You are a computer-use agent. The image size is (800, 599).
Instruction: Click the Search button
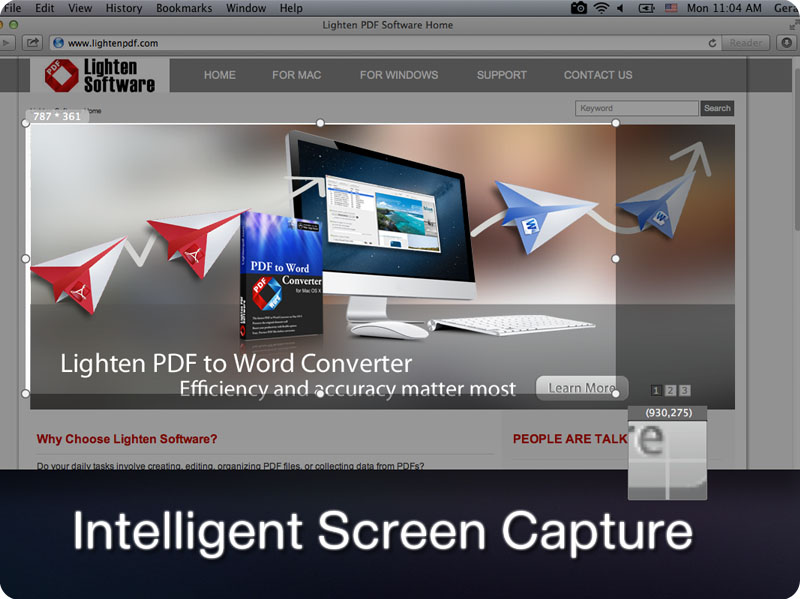(x=717, y=108)
